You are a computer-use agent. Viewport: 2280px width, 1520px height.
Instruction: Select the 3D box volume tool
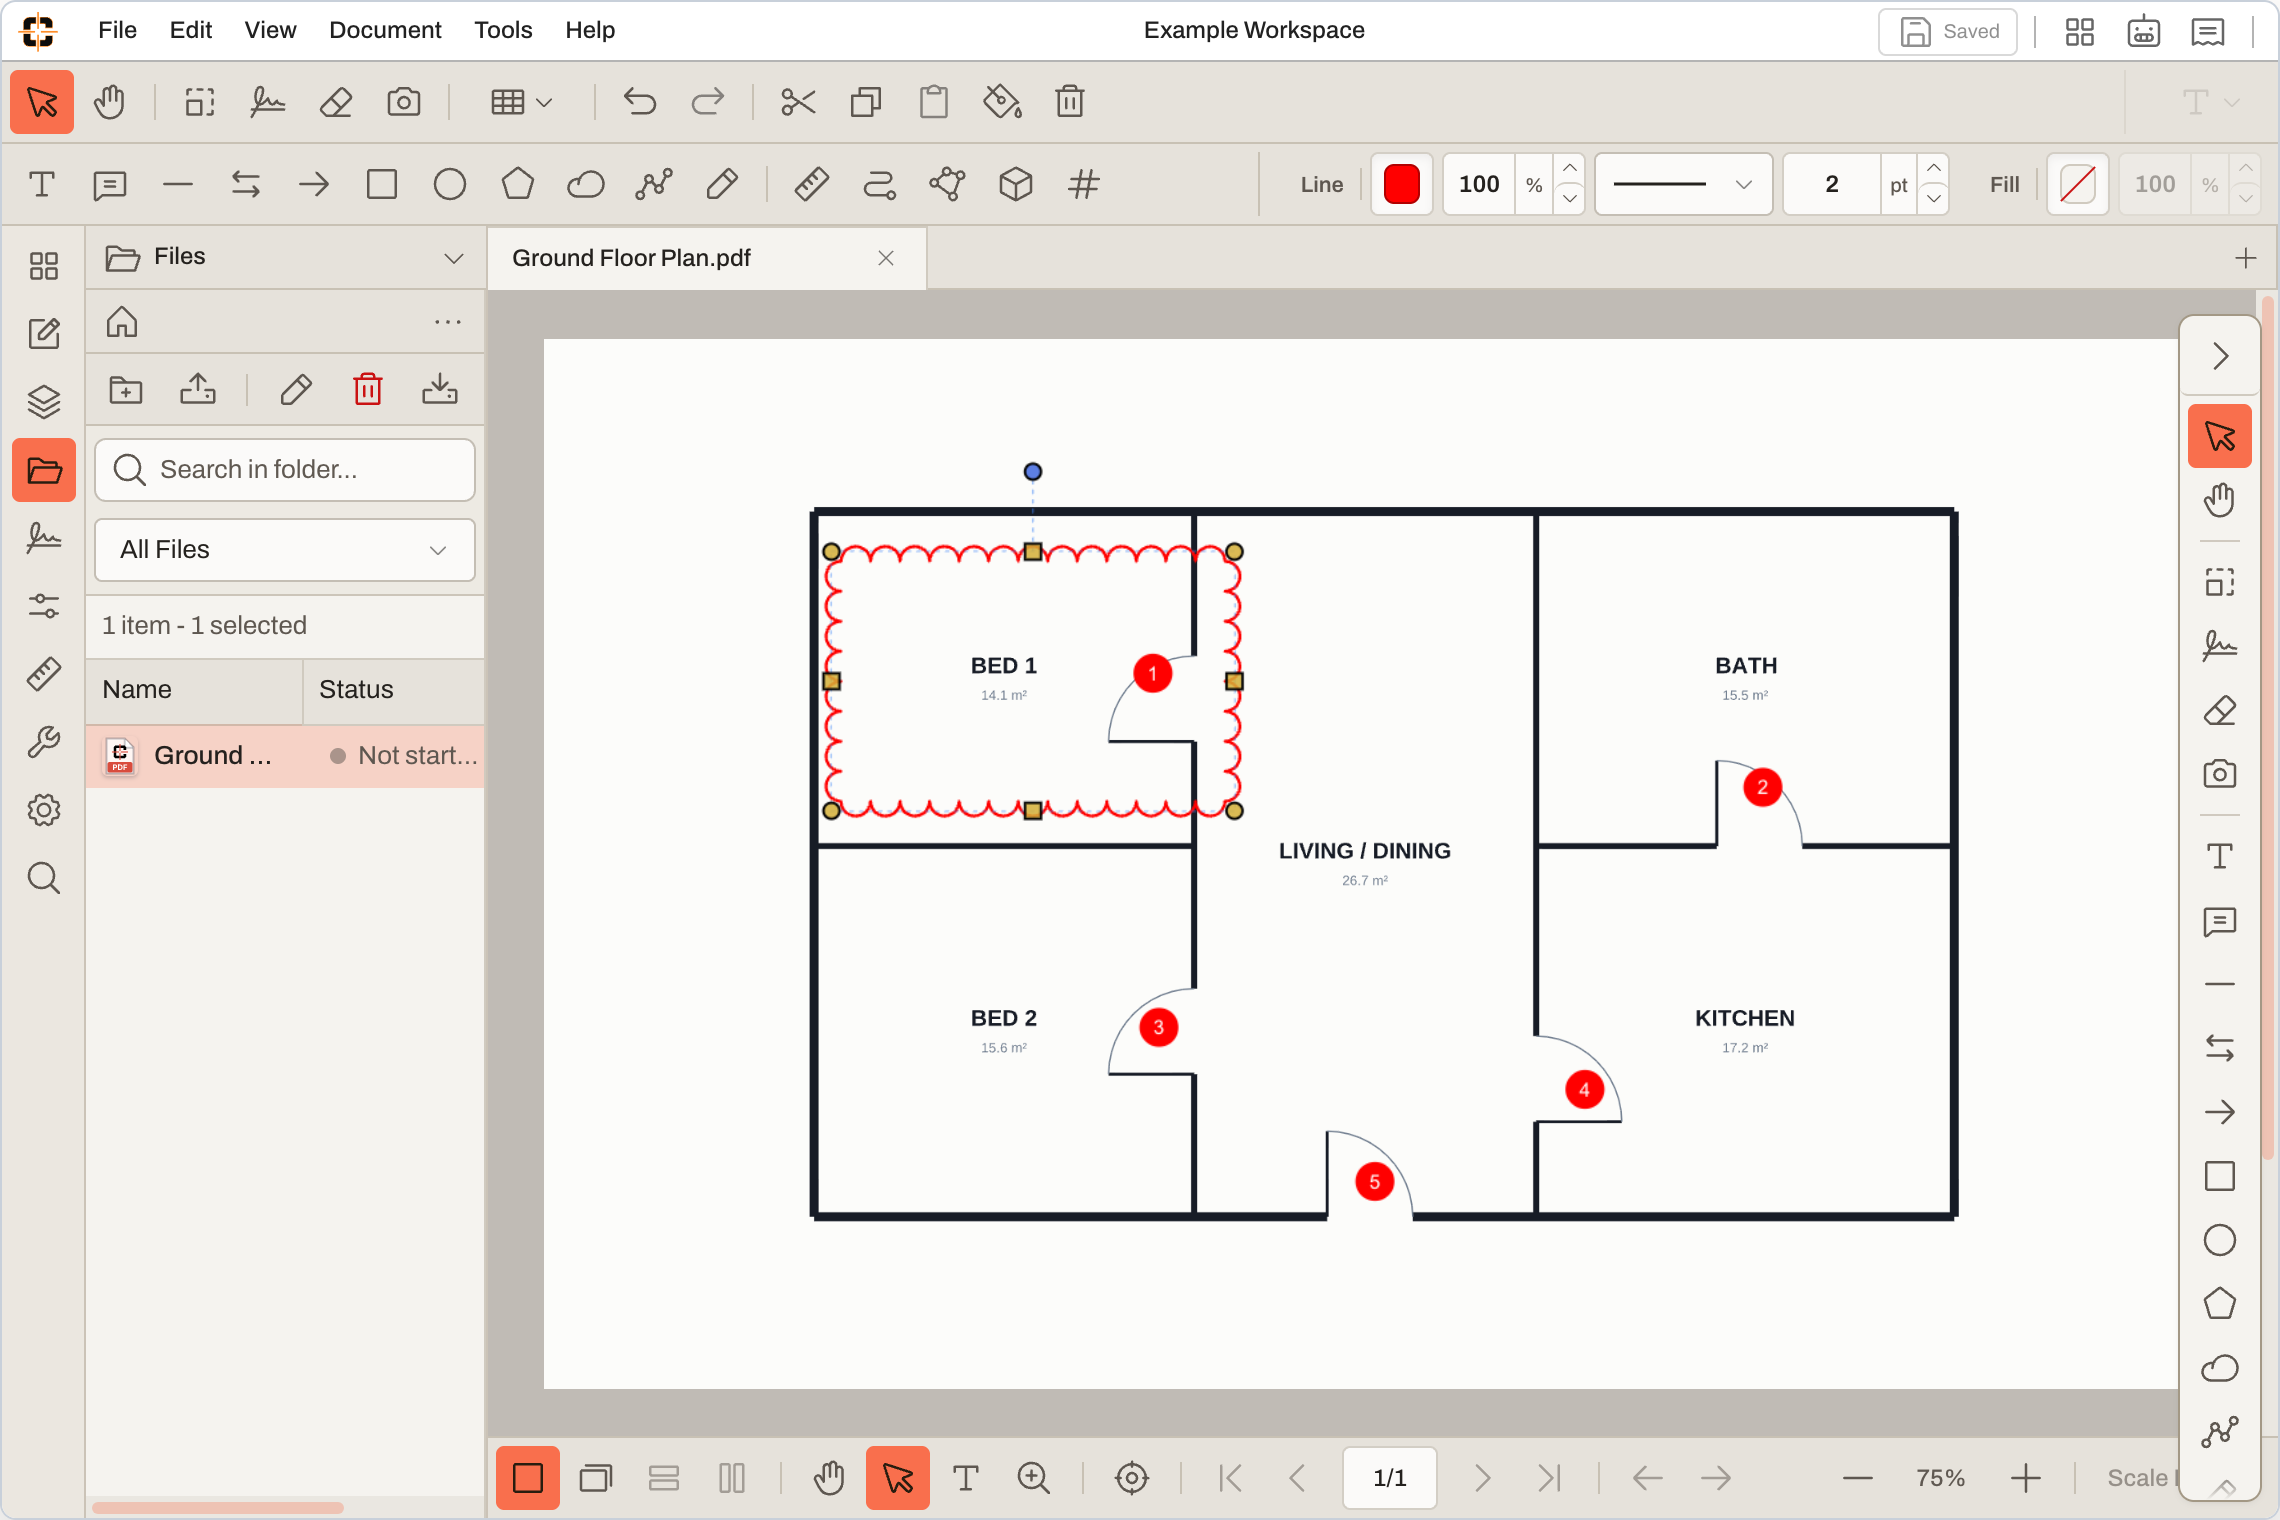1016,184
